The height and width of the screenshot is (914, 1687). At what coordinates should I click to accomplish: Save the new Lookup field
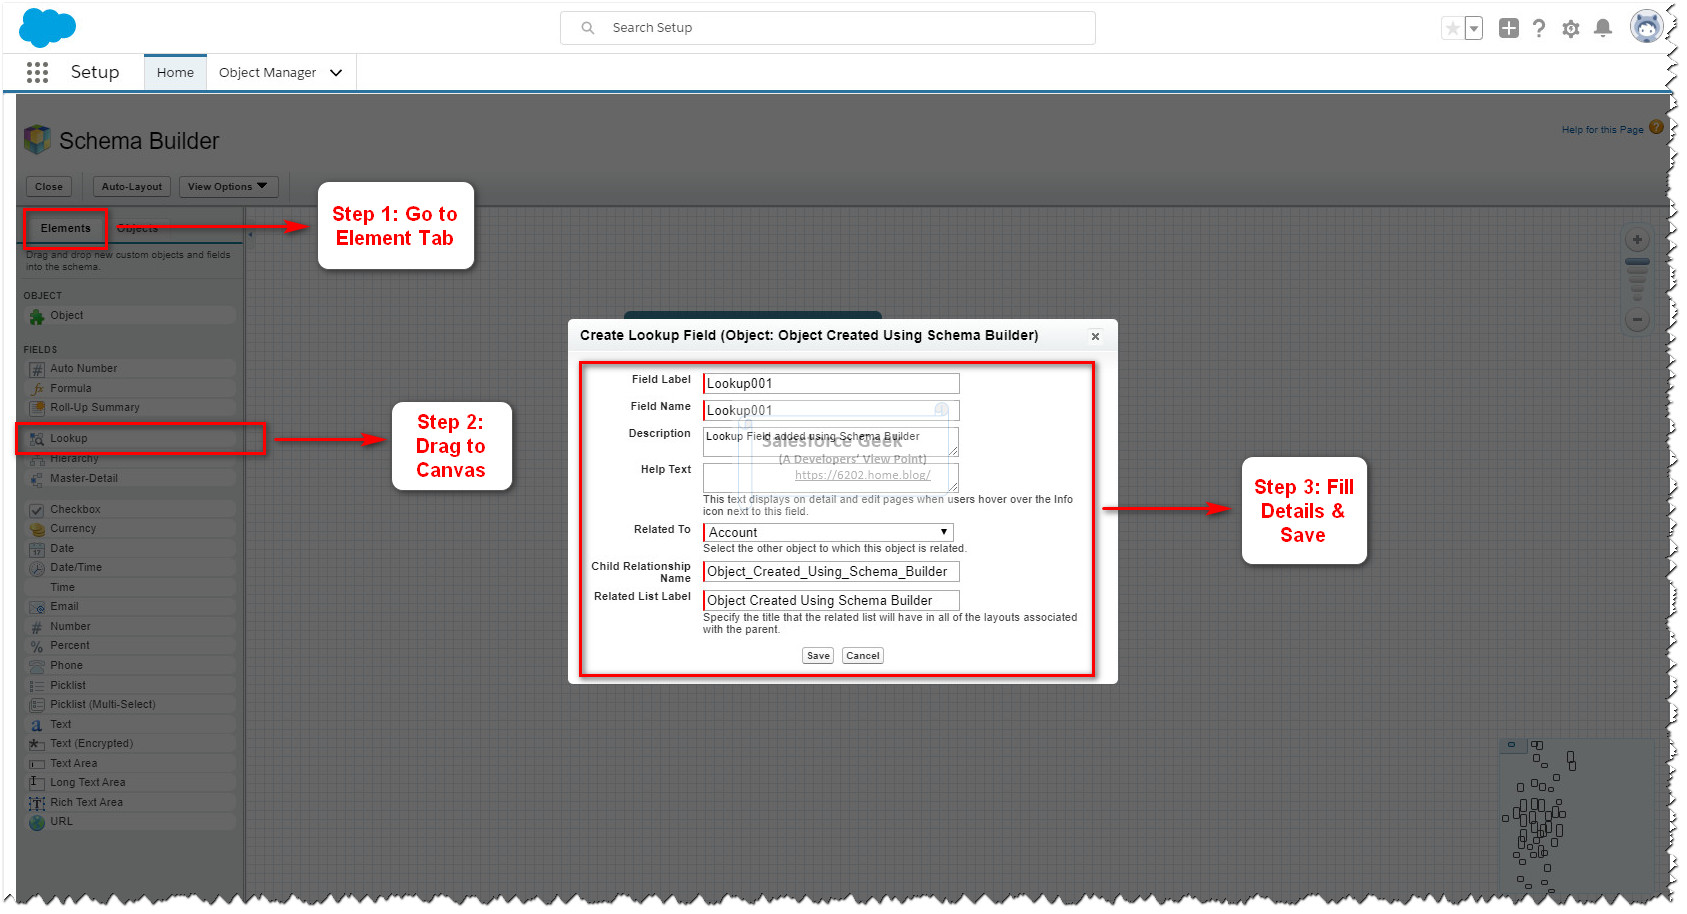click(817, 655)
